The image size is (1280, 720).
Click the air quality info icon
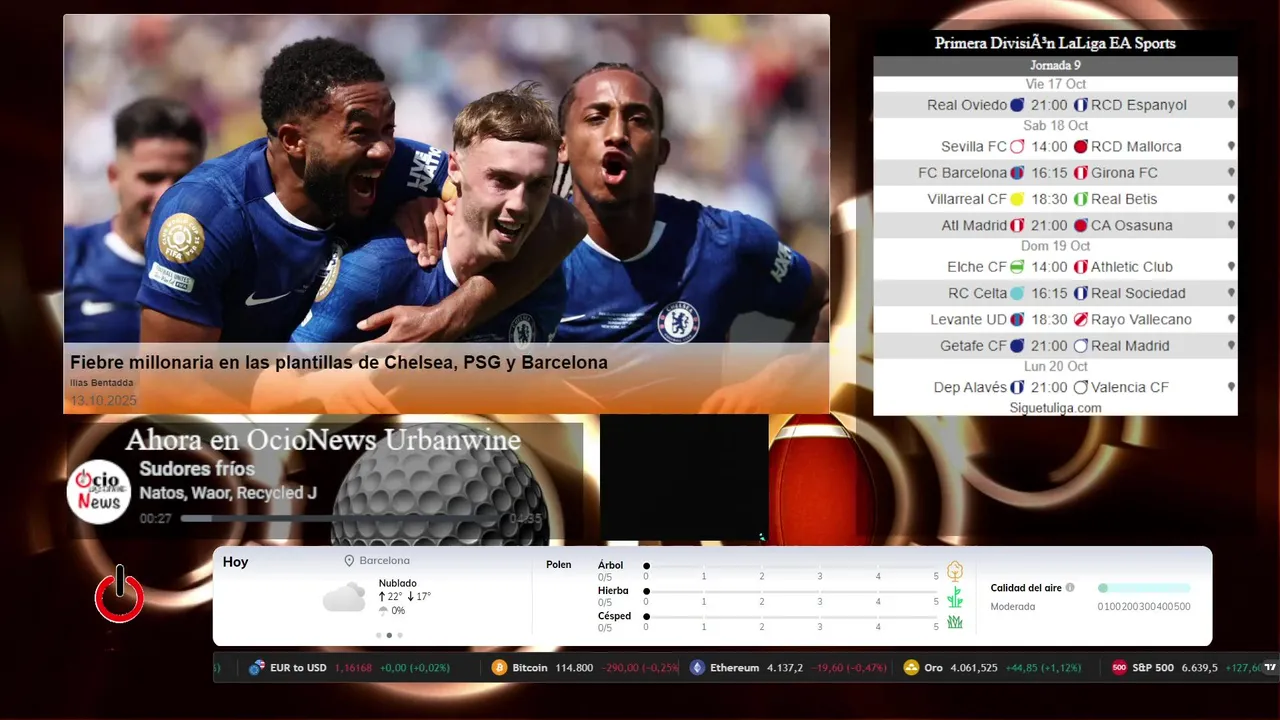1070,588
